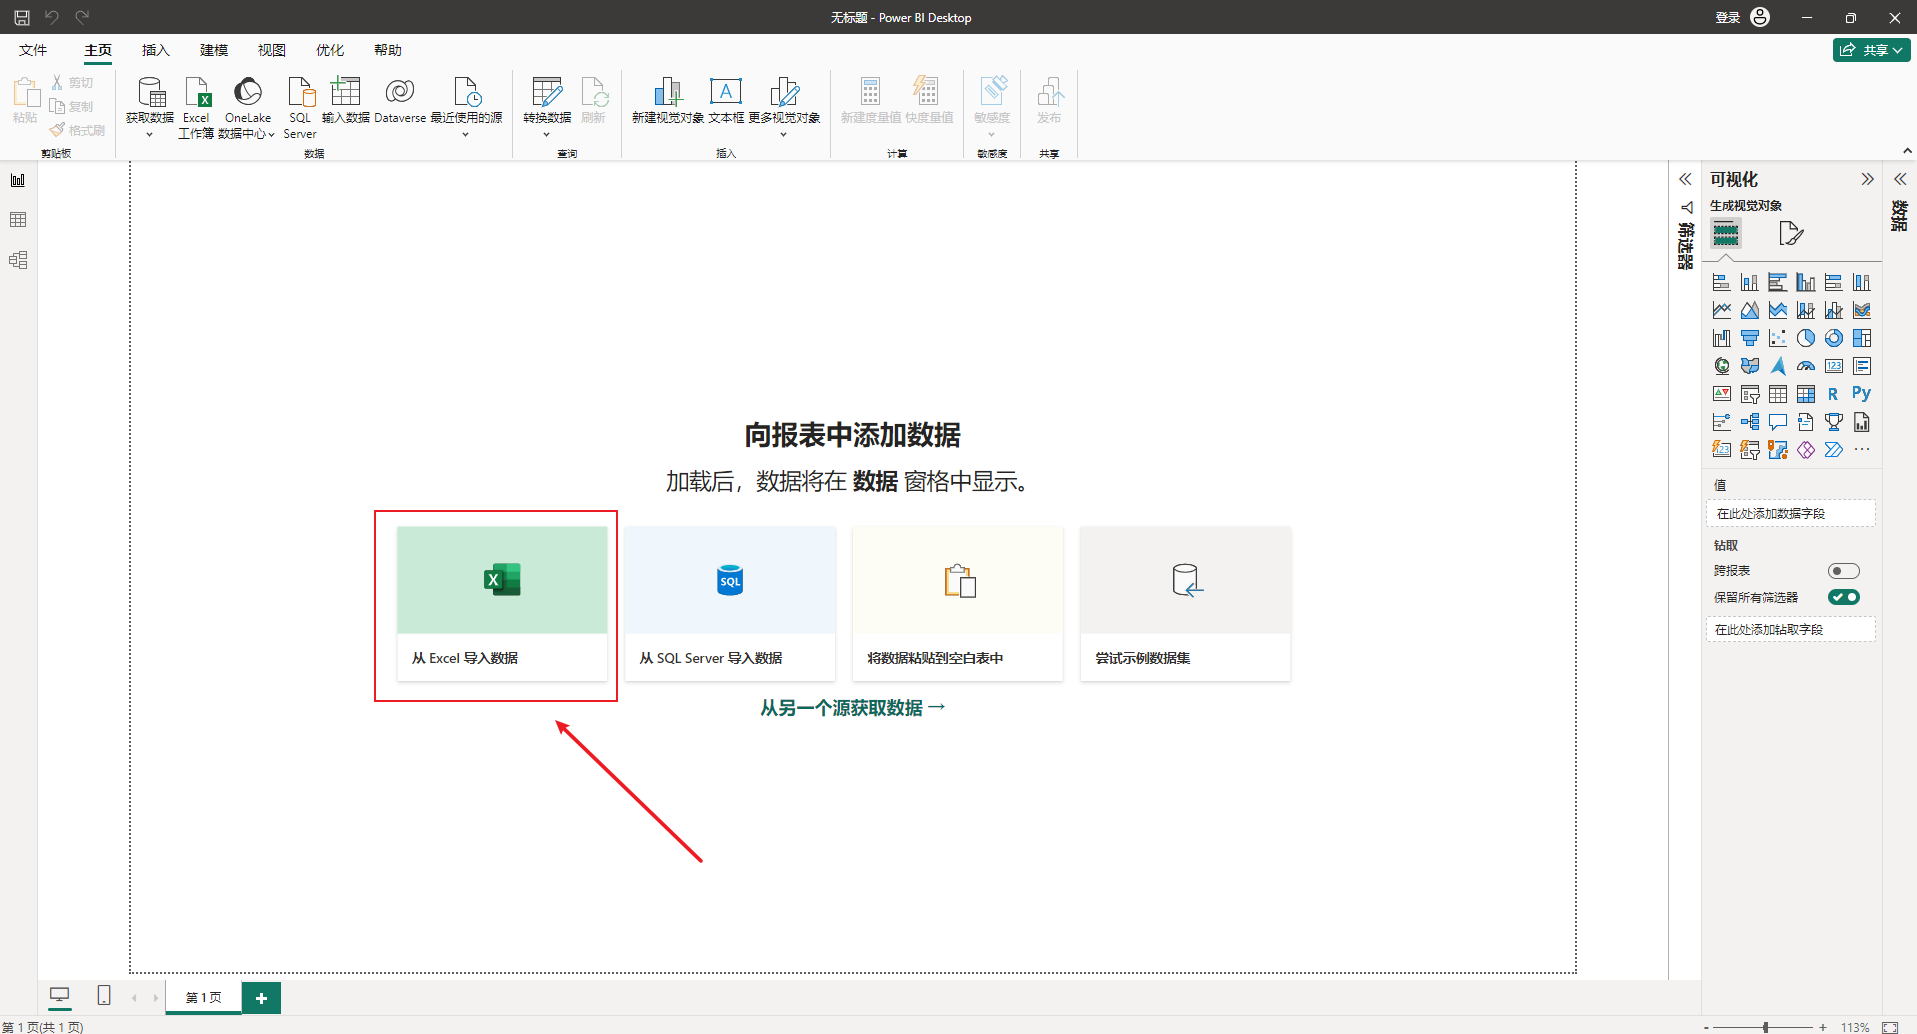Viewport: 1917px width, 1034px height.
Task: Open the 文件 menu
Action: coord(33,50)
